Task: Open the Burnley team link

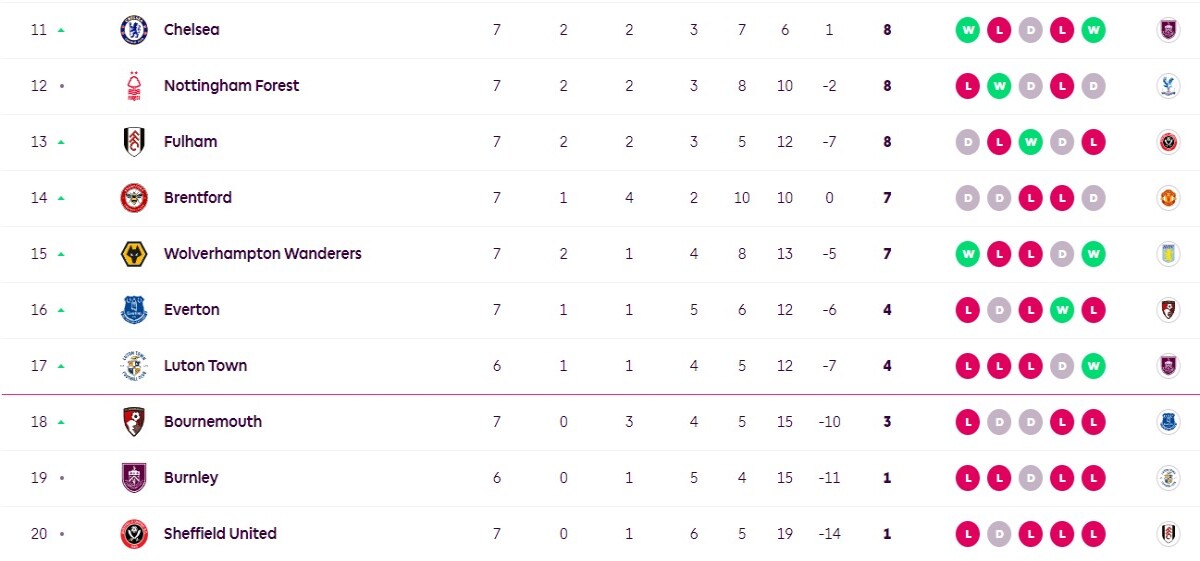Action: click(x=191, y=478)
